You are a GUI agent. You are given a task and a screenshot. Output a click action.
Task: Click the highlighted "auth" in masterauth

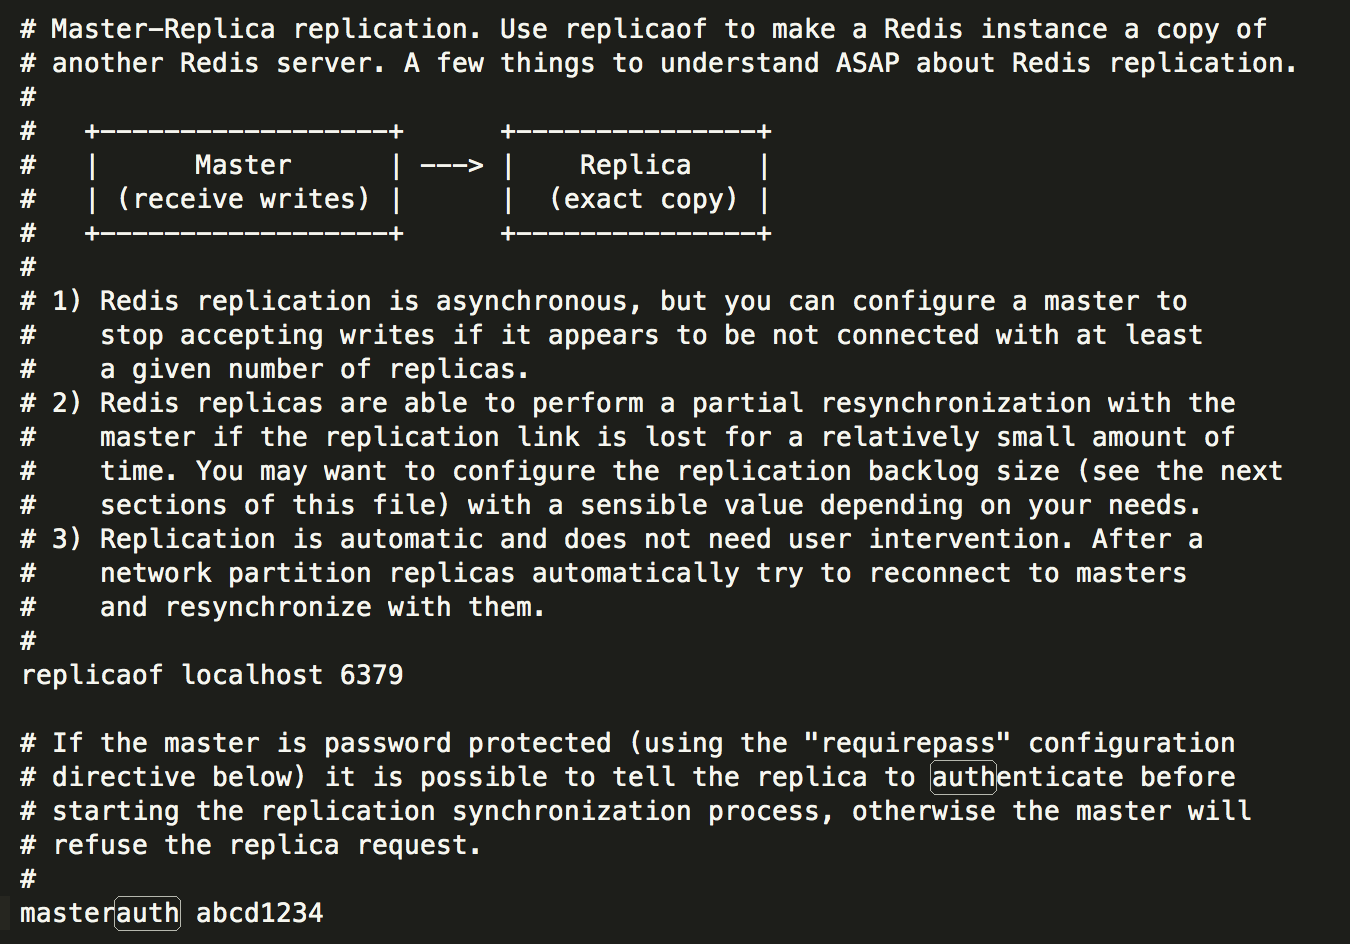pyautogui.click(x=147, y=913)
